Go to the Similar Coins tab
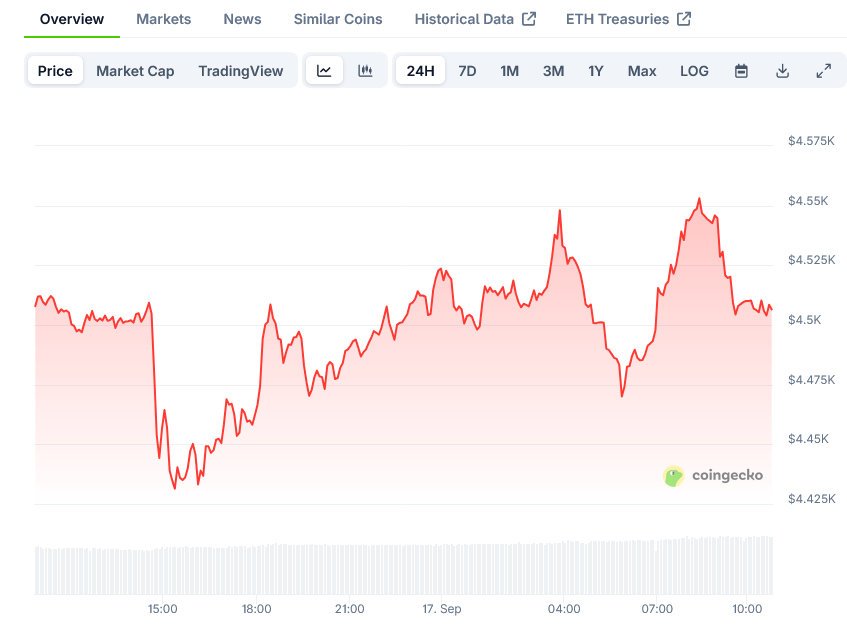Image resolution: width=847 pixels, height=632 pixels. click(x=338, y=19)
